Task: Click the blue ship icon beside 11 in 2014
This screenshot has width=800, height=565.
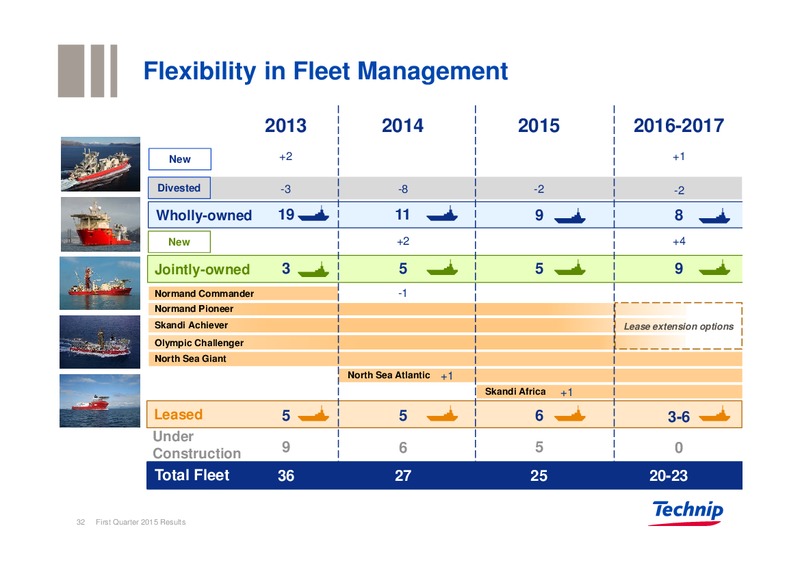Action: [x=442, y=214]
